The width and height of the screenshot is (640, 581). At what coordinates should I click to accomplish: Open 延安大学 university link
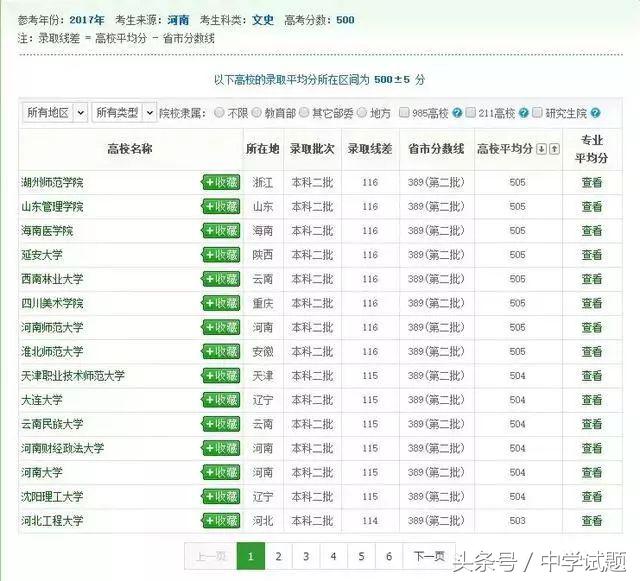pos(42,255)
